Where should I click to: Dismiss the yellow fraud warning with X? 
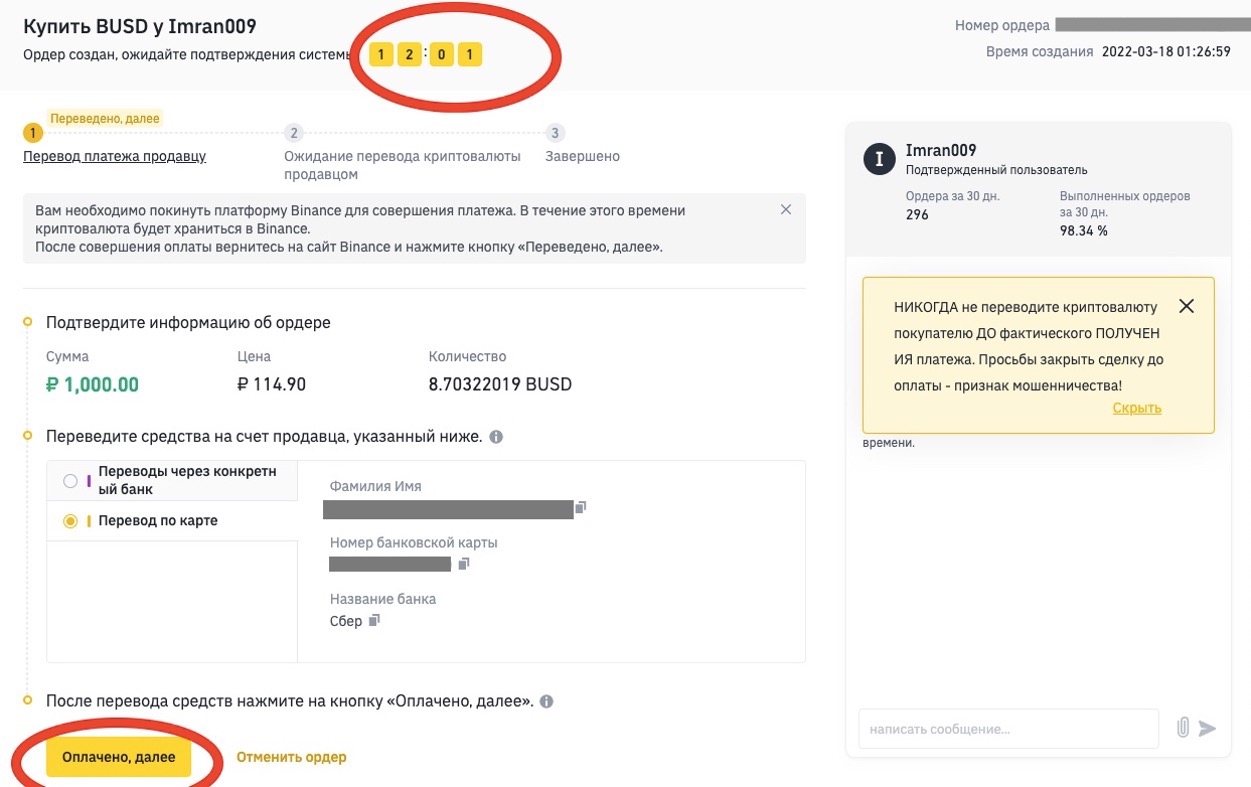tap(1186, 306)
